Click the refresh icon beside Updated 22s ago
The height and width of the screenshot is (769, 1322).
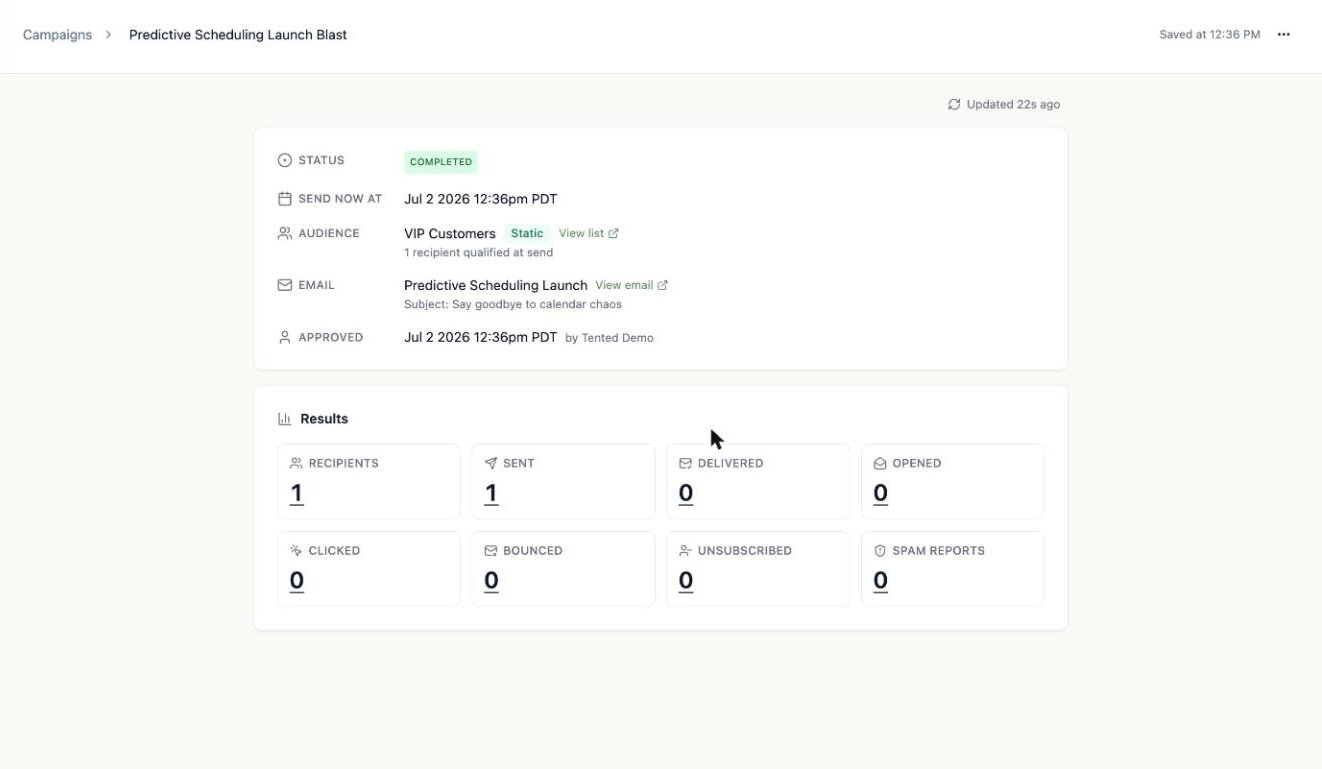coord(954,104)
